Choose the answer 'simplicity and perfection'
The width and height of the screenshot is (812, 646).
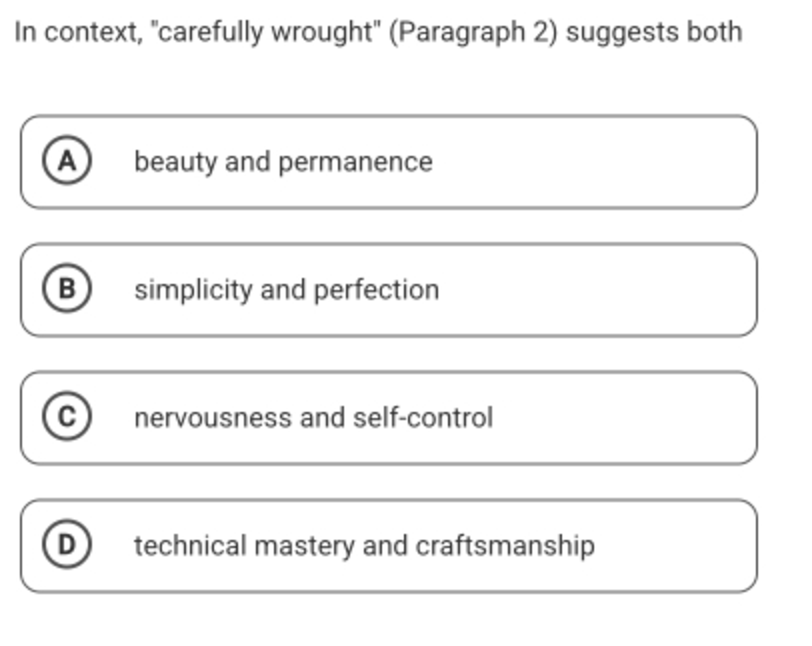286,290
